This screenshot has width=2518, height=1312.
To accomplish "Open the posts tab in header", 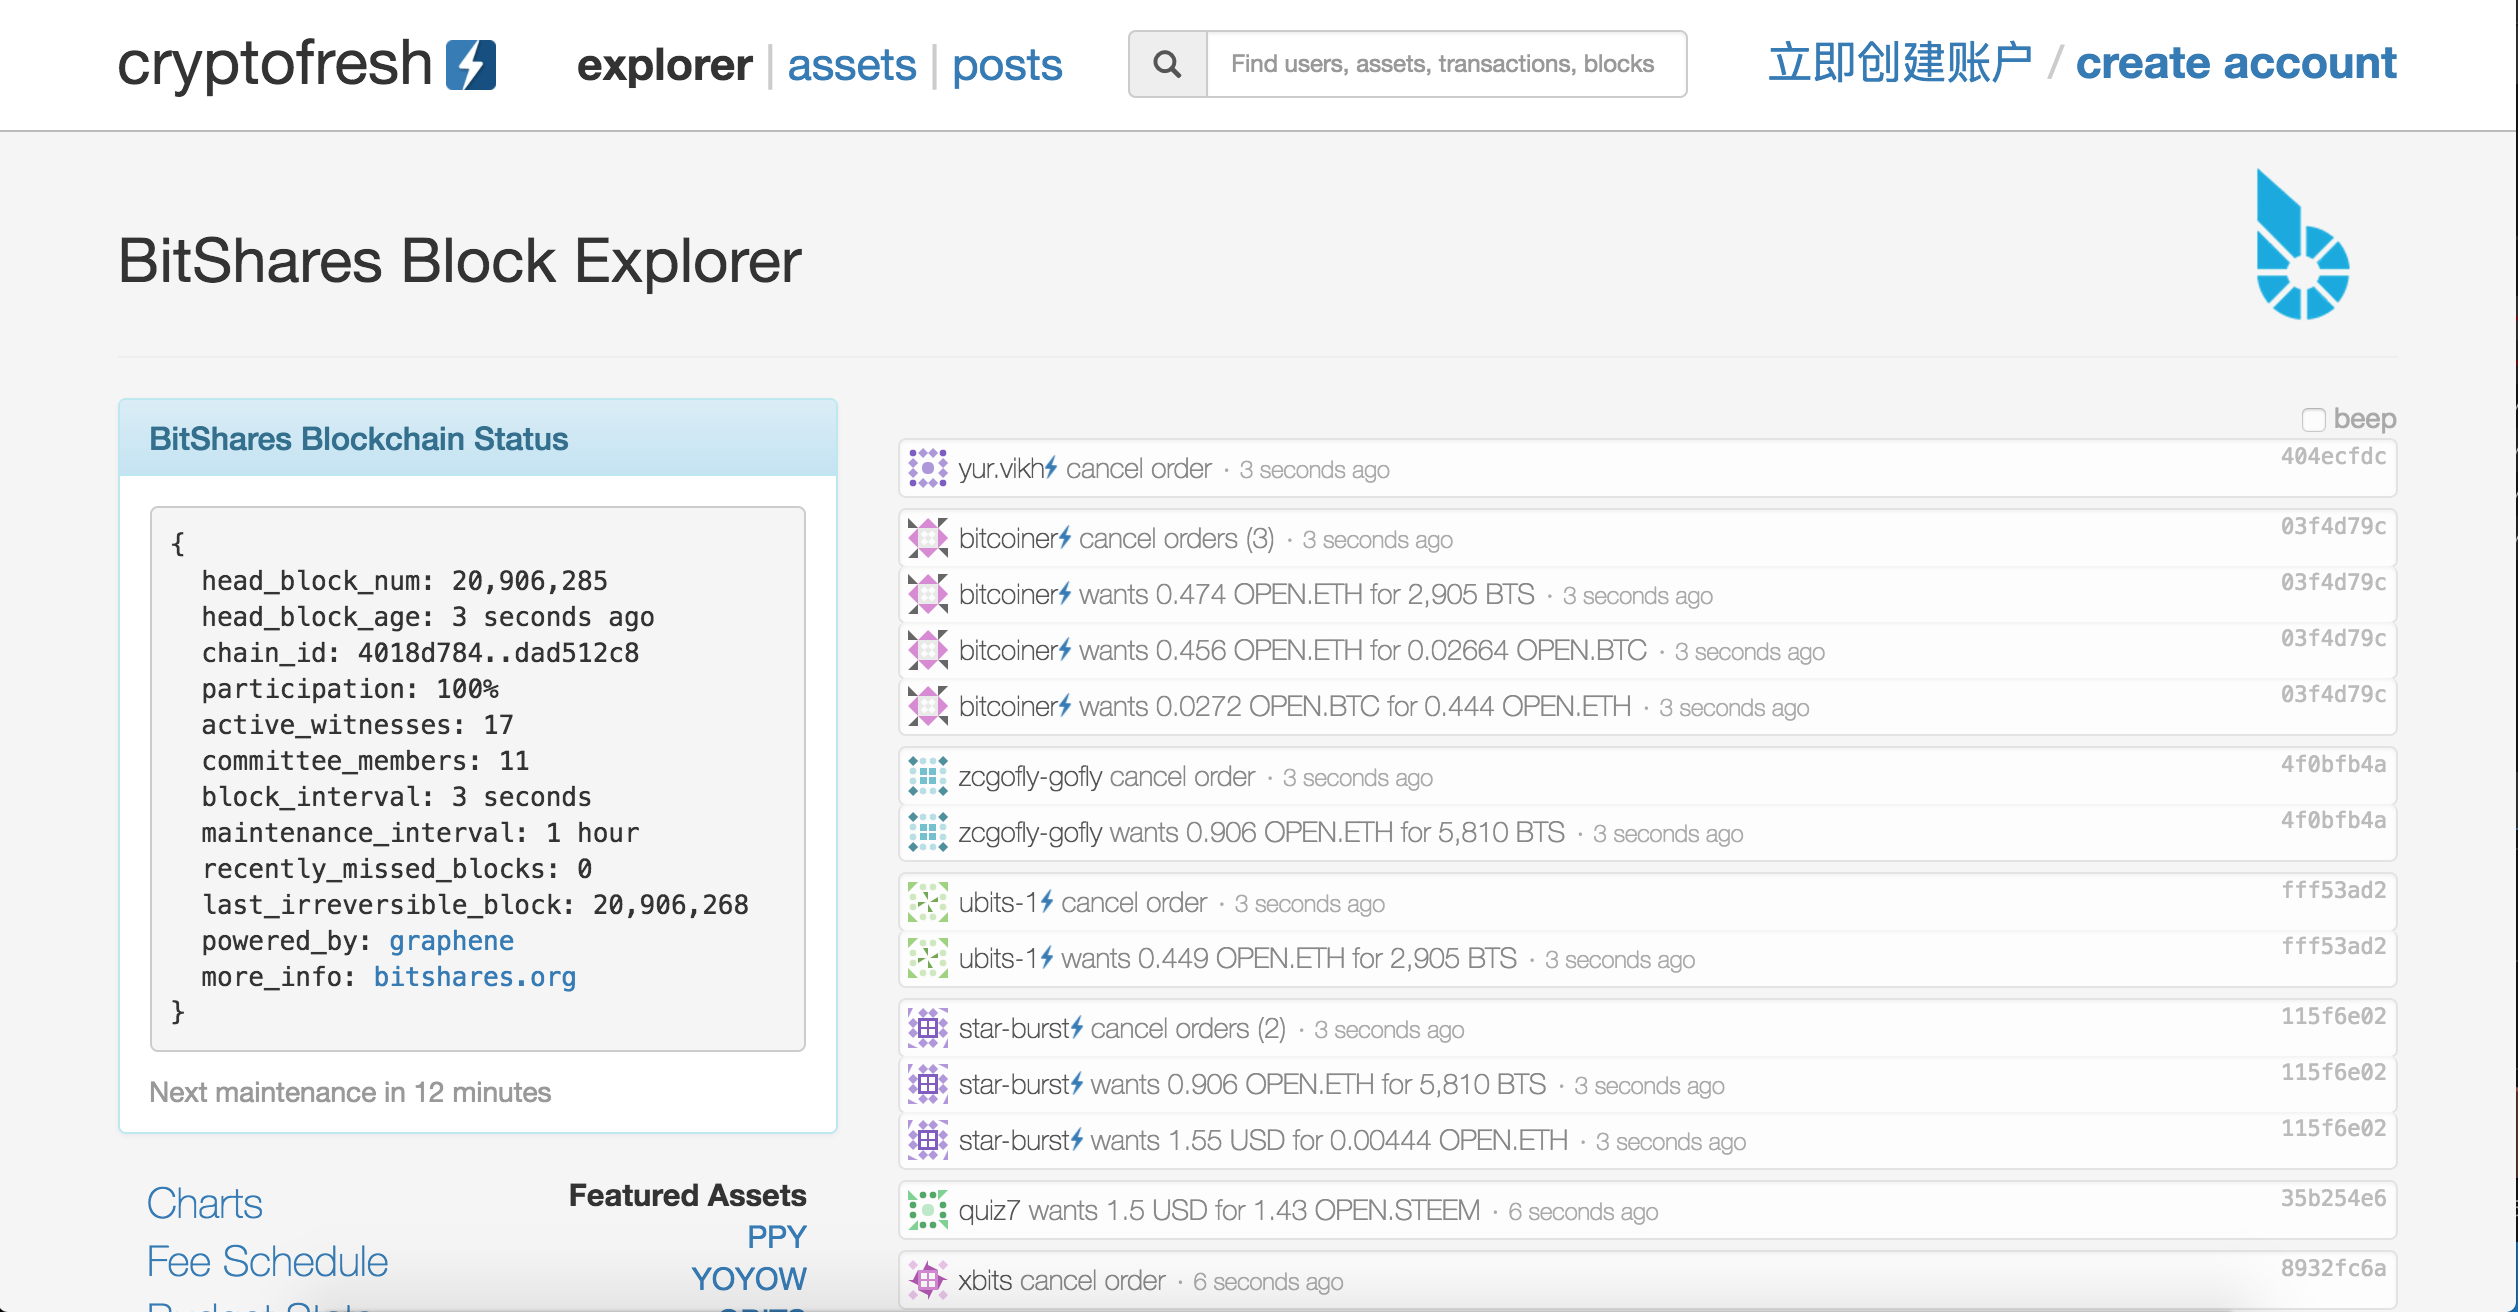I will [x=1007, y=65].
